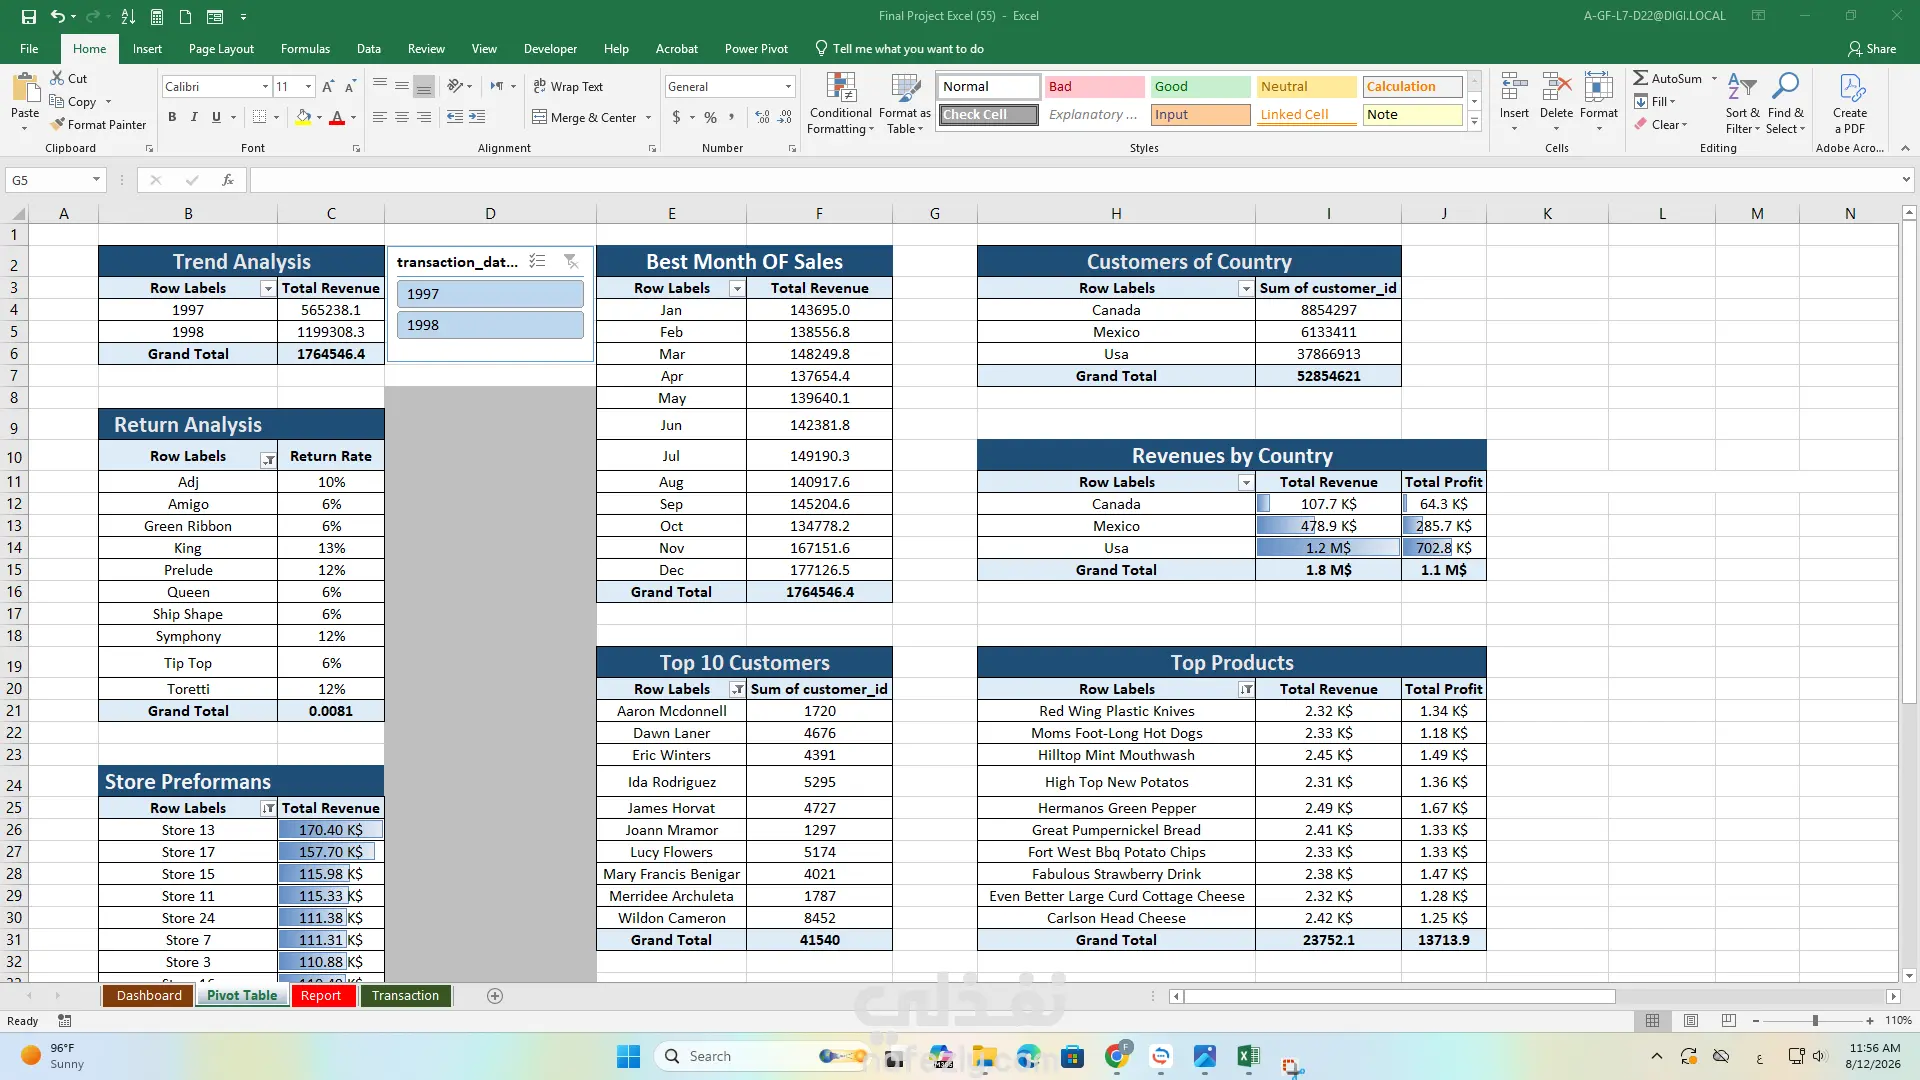Open the Power Pivot tab
Viewport: 1920px width, 1080px height.
pyautogui.click(x=756, y=48)
